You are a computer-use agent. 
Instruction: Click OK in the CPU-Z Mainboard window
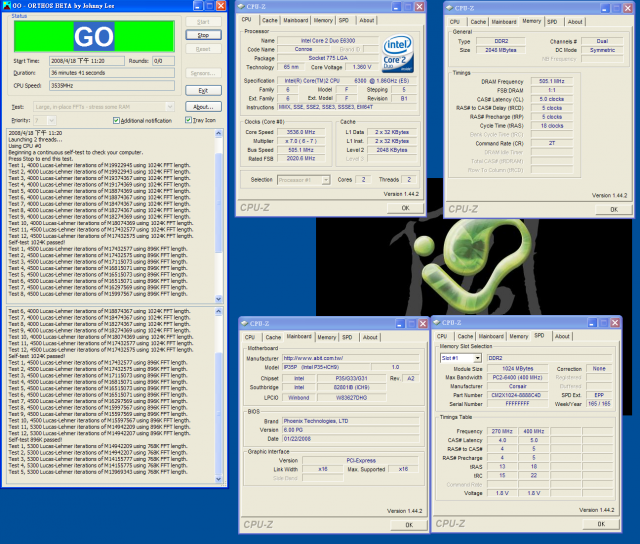[409, 525]
